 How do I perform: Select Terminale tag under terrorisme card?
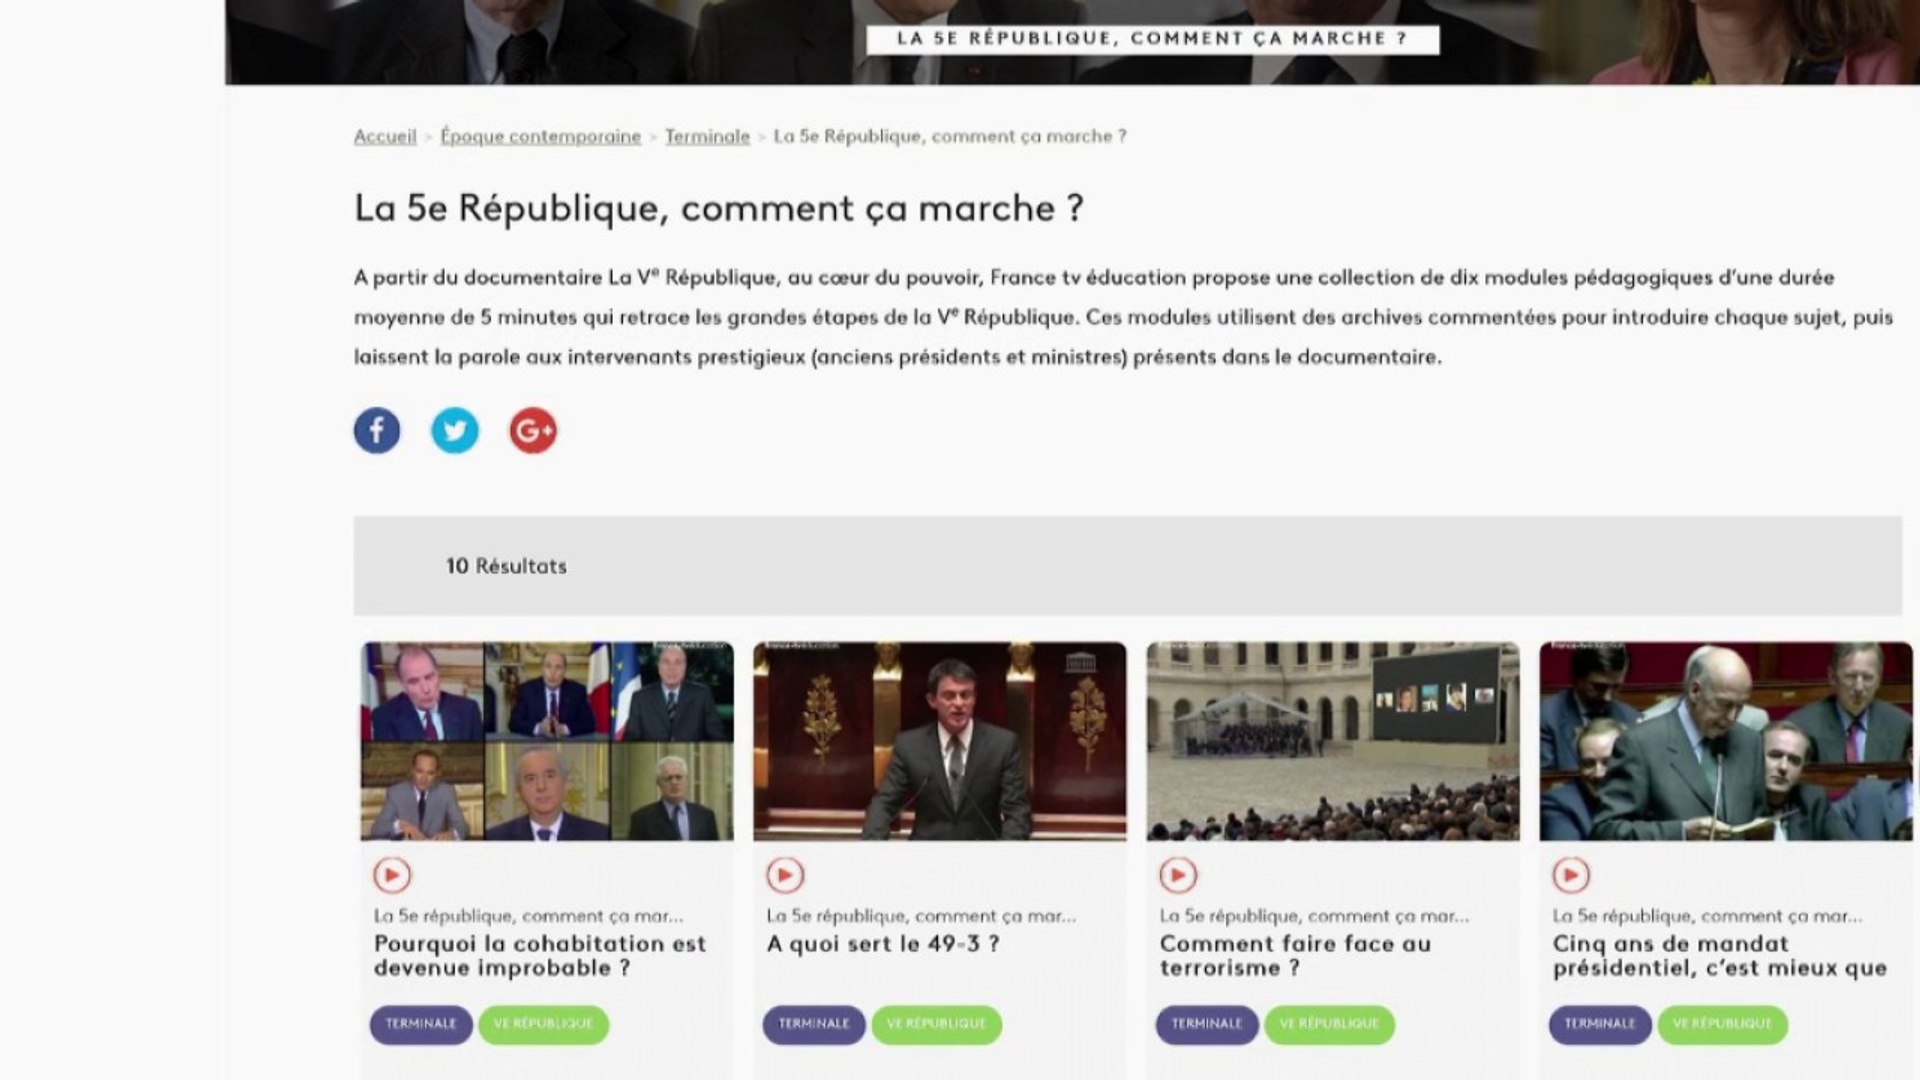pos(1207,1024)
